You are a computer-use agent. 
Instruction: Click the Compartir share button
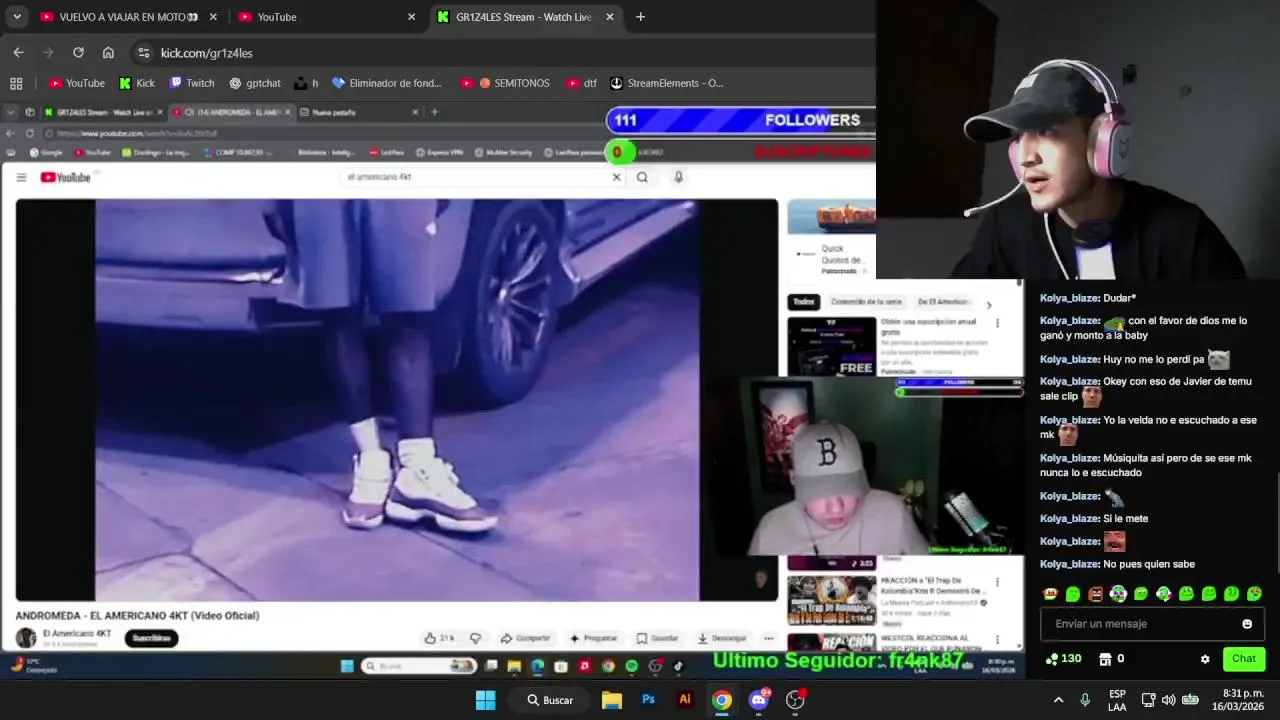click(526, 638)
